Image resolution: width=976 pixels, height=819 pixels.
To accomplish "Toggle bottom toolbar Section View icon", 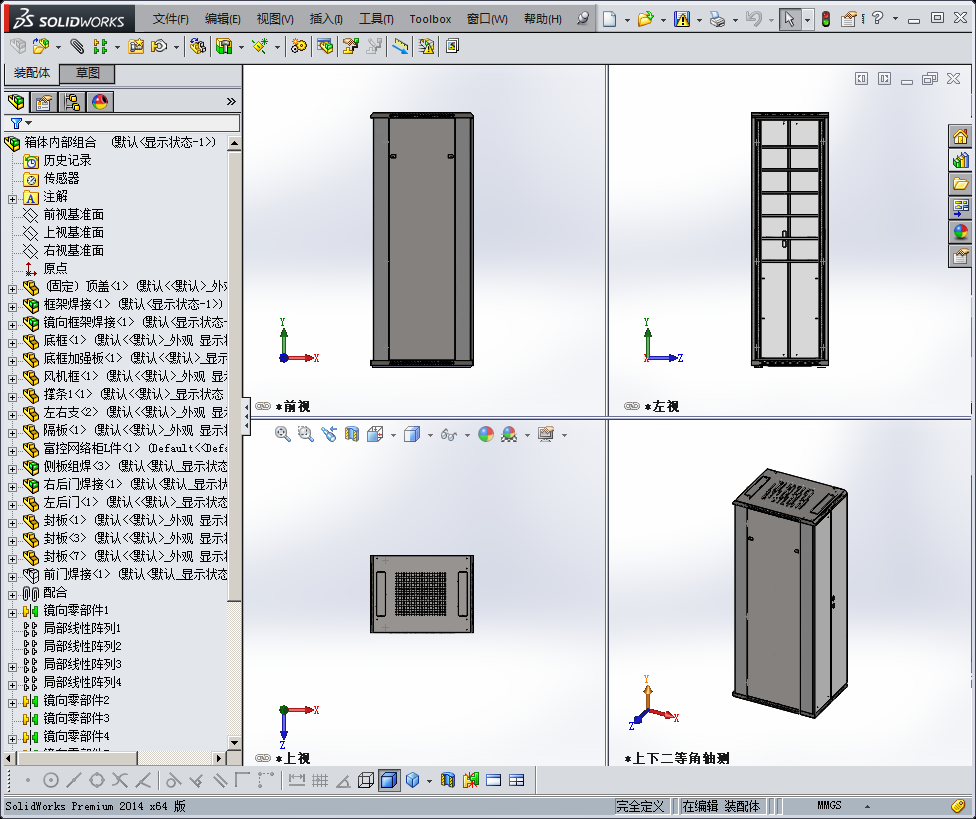I will pyautogui.click(x=448, y=780).
